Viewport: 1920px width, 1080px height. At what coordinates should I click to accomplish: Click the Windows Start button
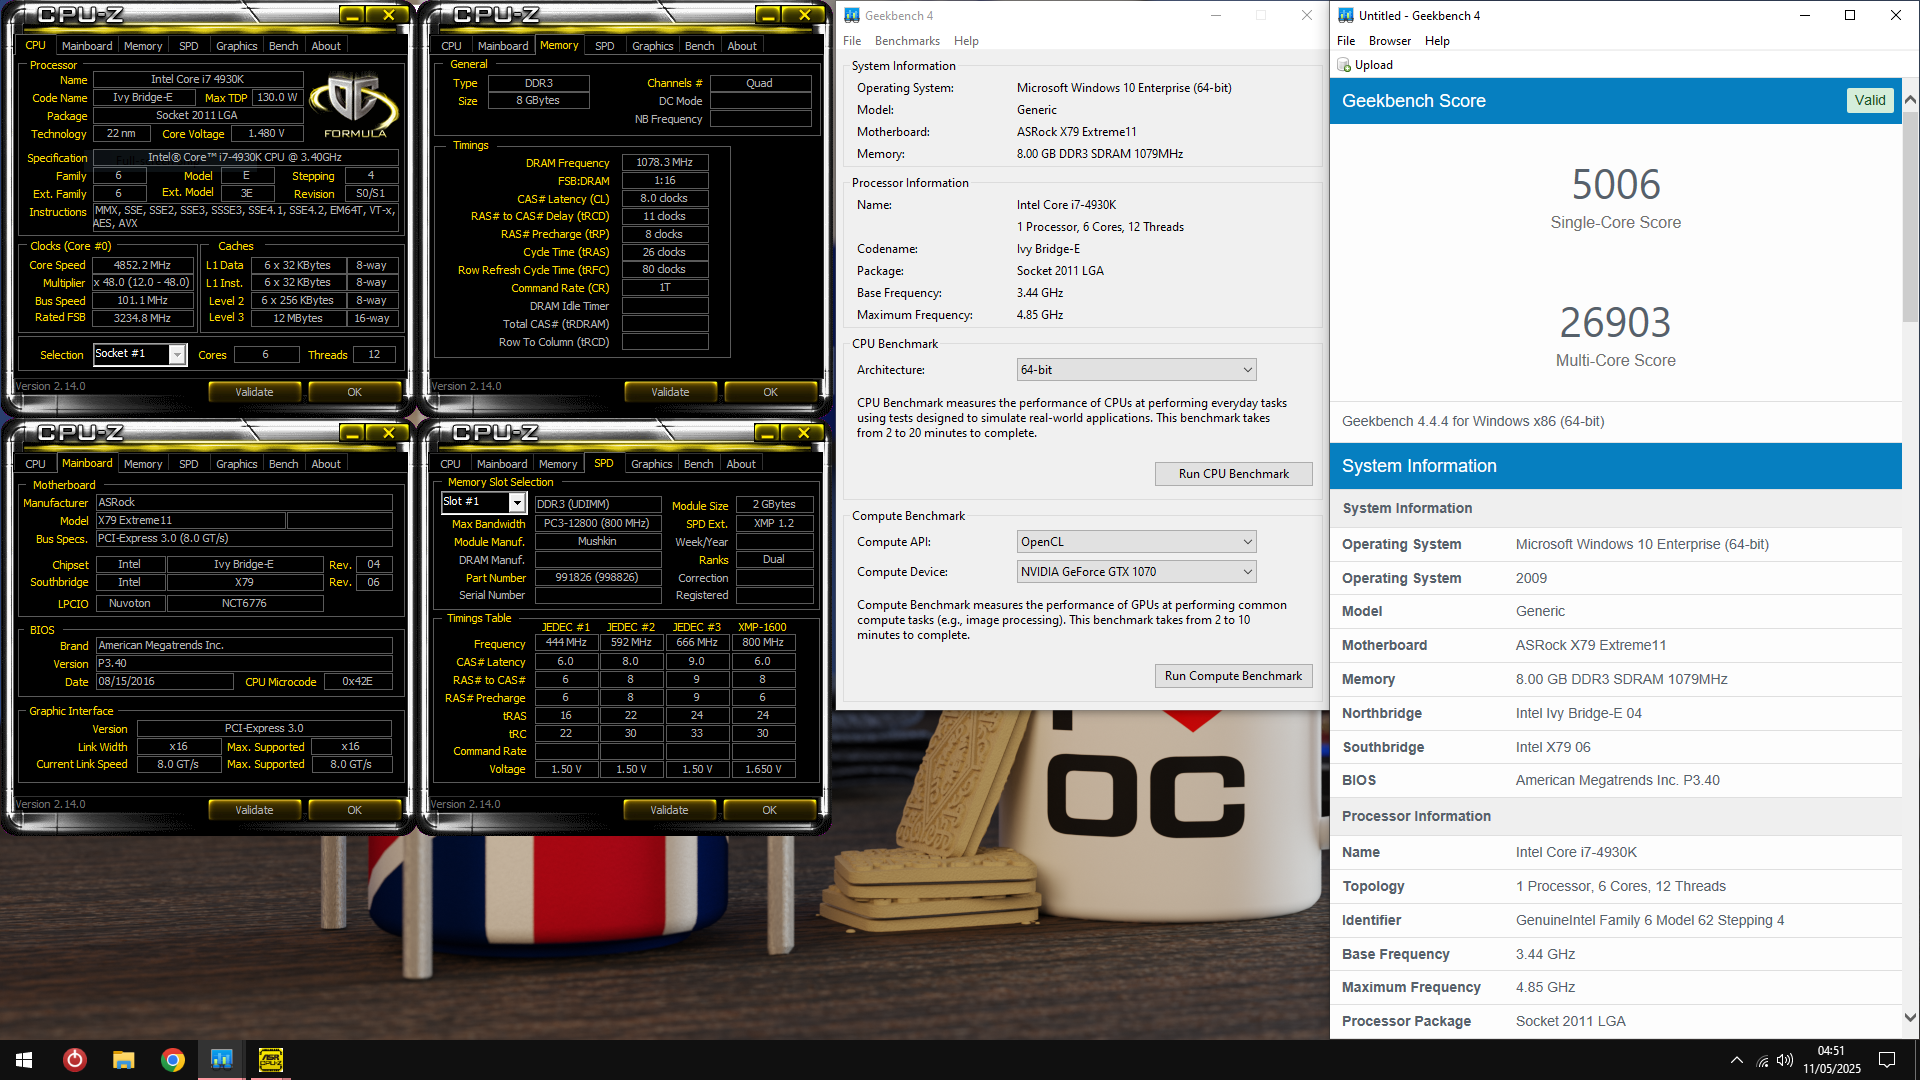[x=24, y=1060]
